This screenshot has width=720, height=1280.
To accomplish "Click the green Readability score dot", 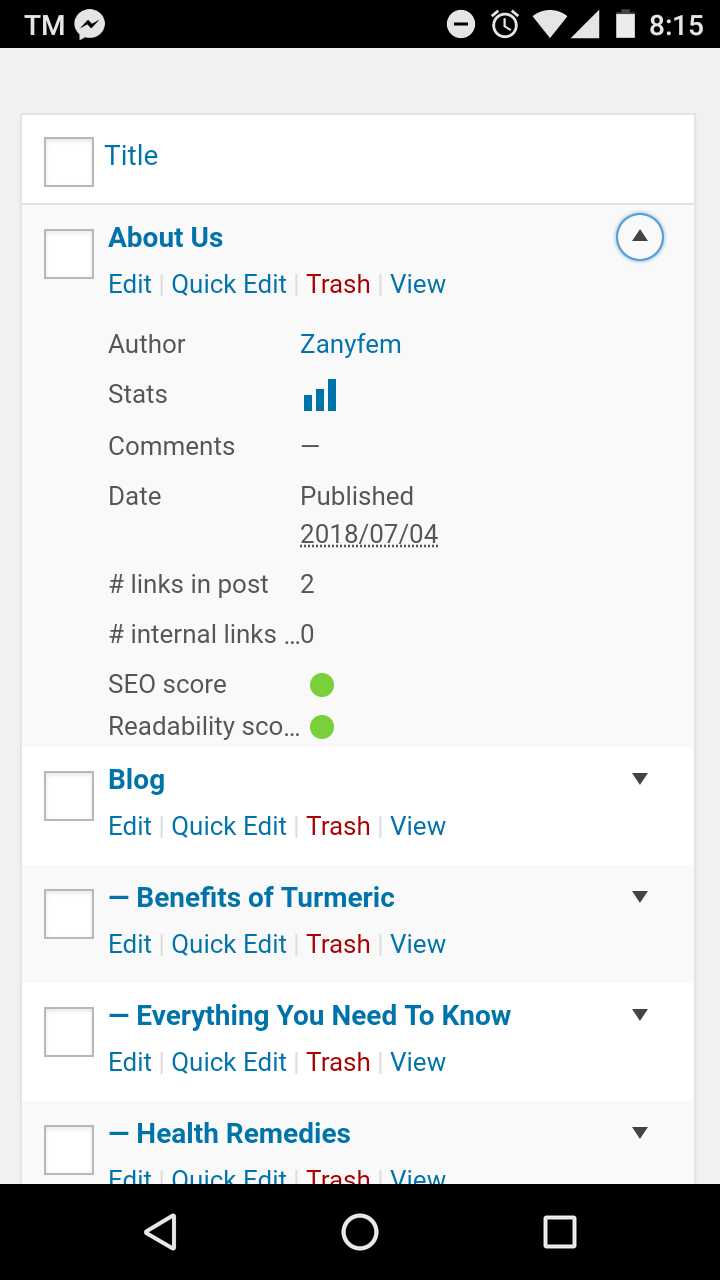I will [321, 727].
